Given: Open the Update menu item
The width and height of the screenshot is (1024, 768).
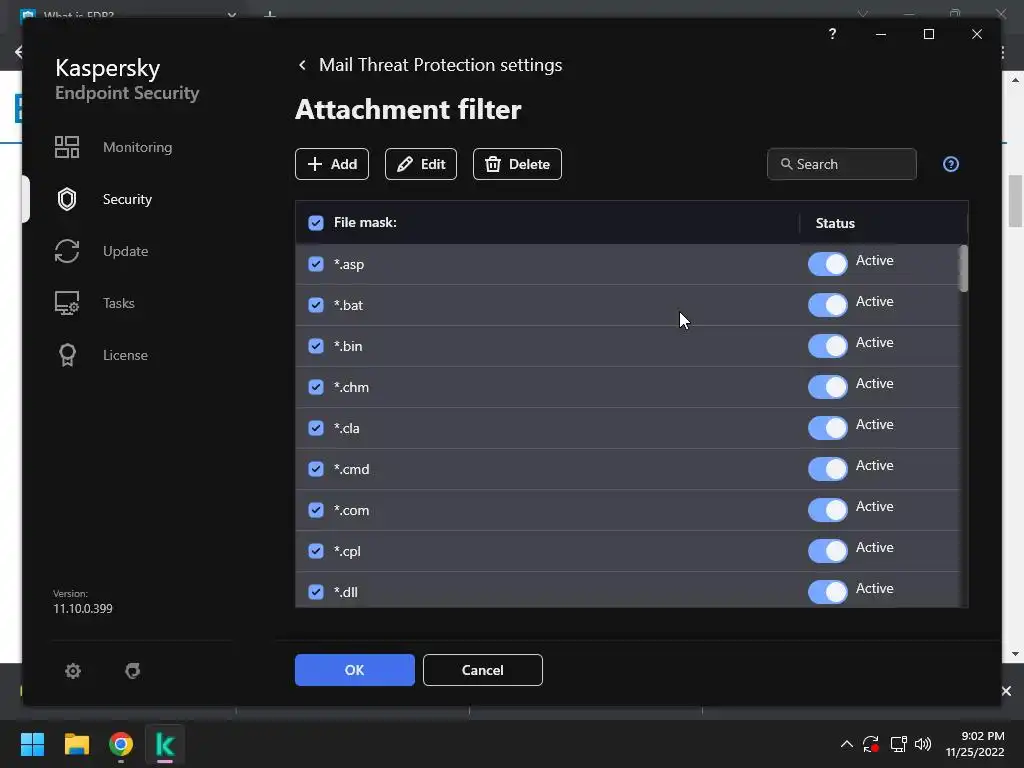Looking at the screenshot, I should 125,251.
